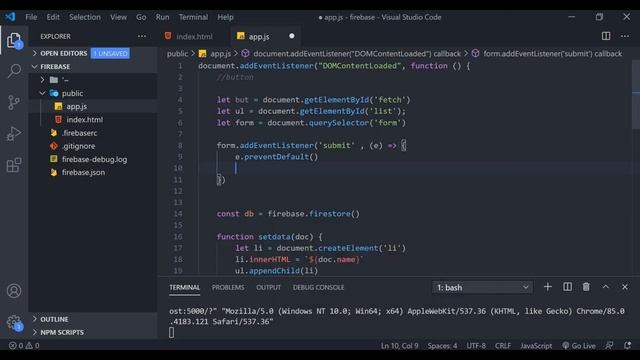
Task: Click 'Spaces: 4' indentation setting
Action: click(x=442, y=346)
